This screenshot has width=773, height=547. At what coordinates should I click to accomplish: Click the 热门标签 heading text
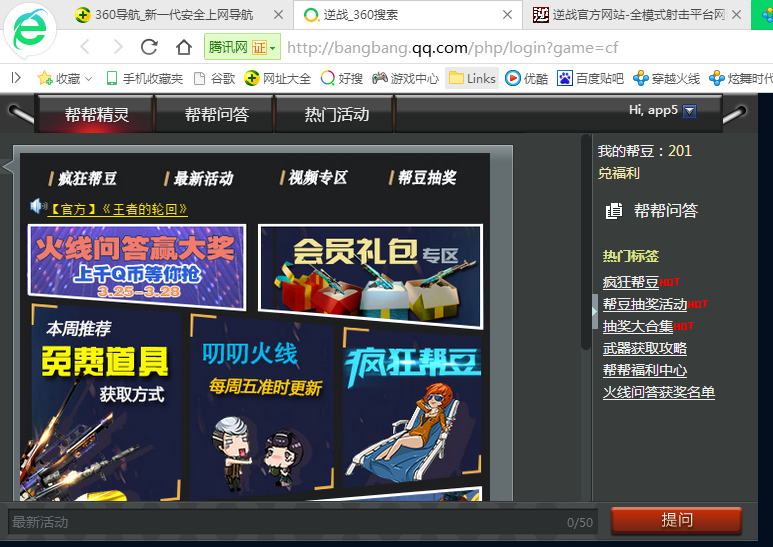click(x=631, y=256)
